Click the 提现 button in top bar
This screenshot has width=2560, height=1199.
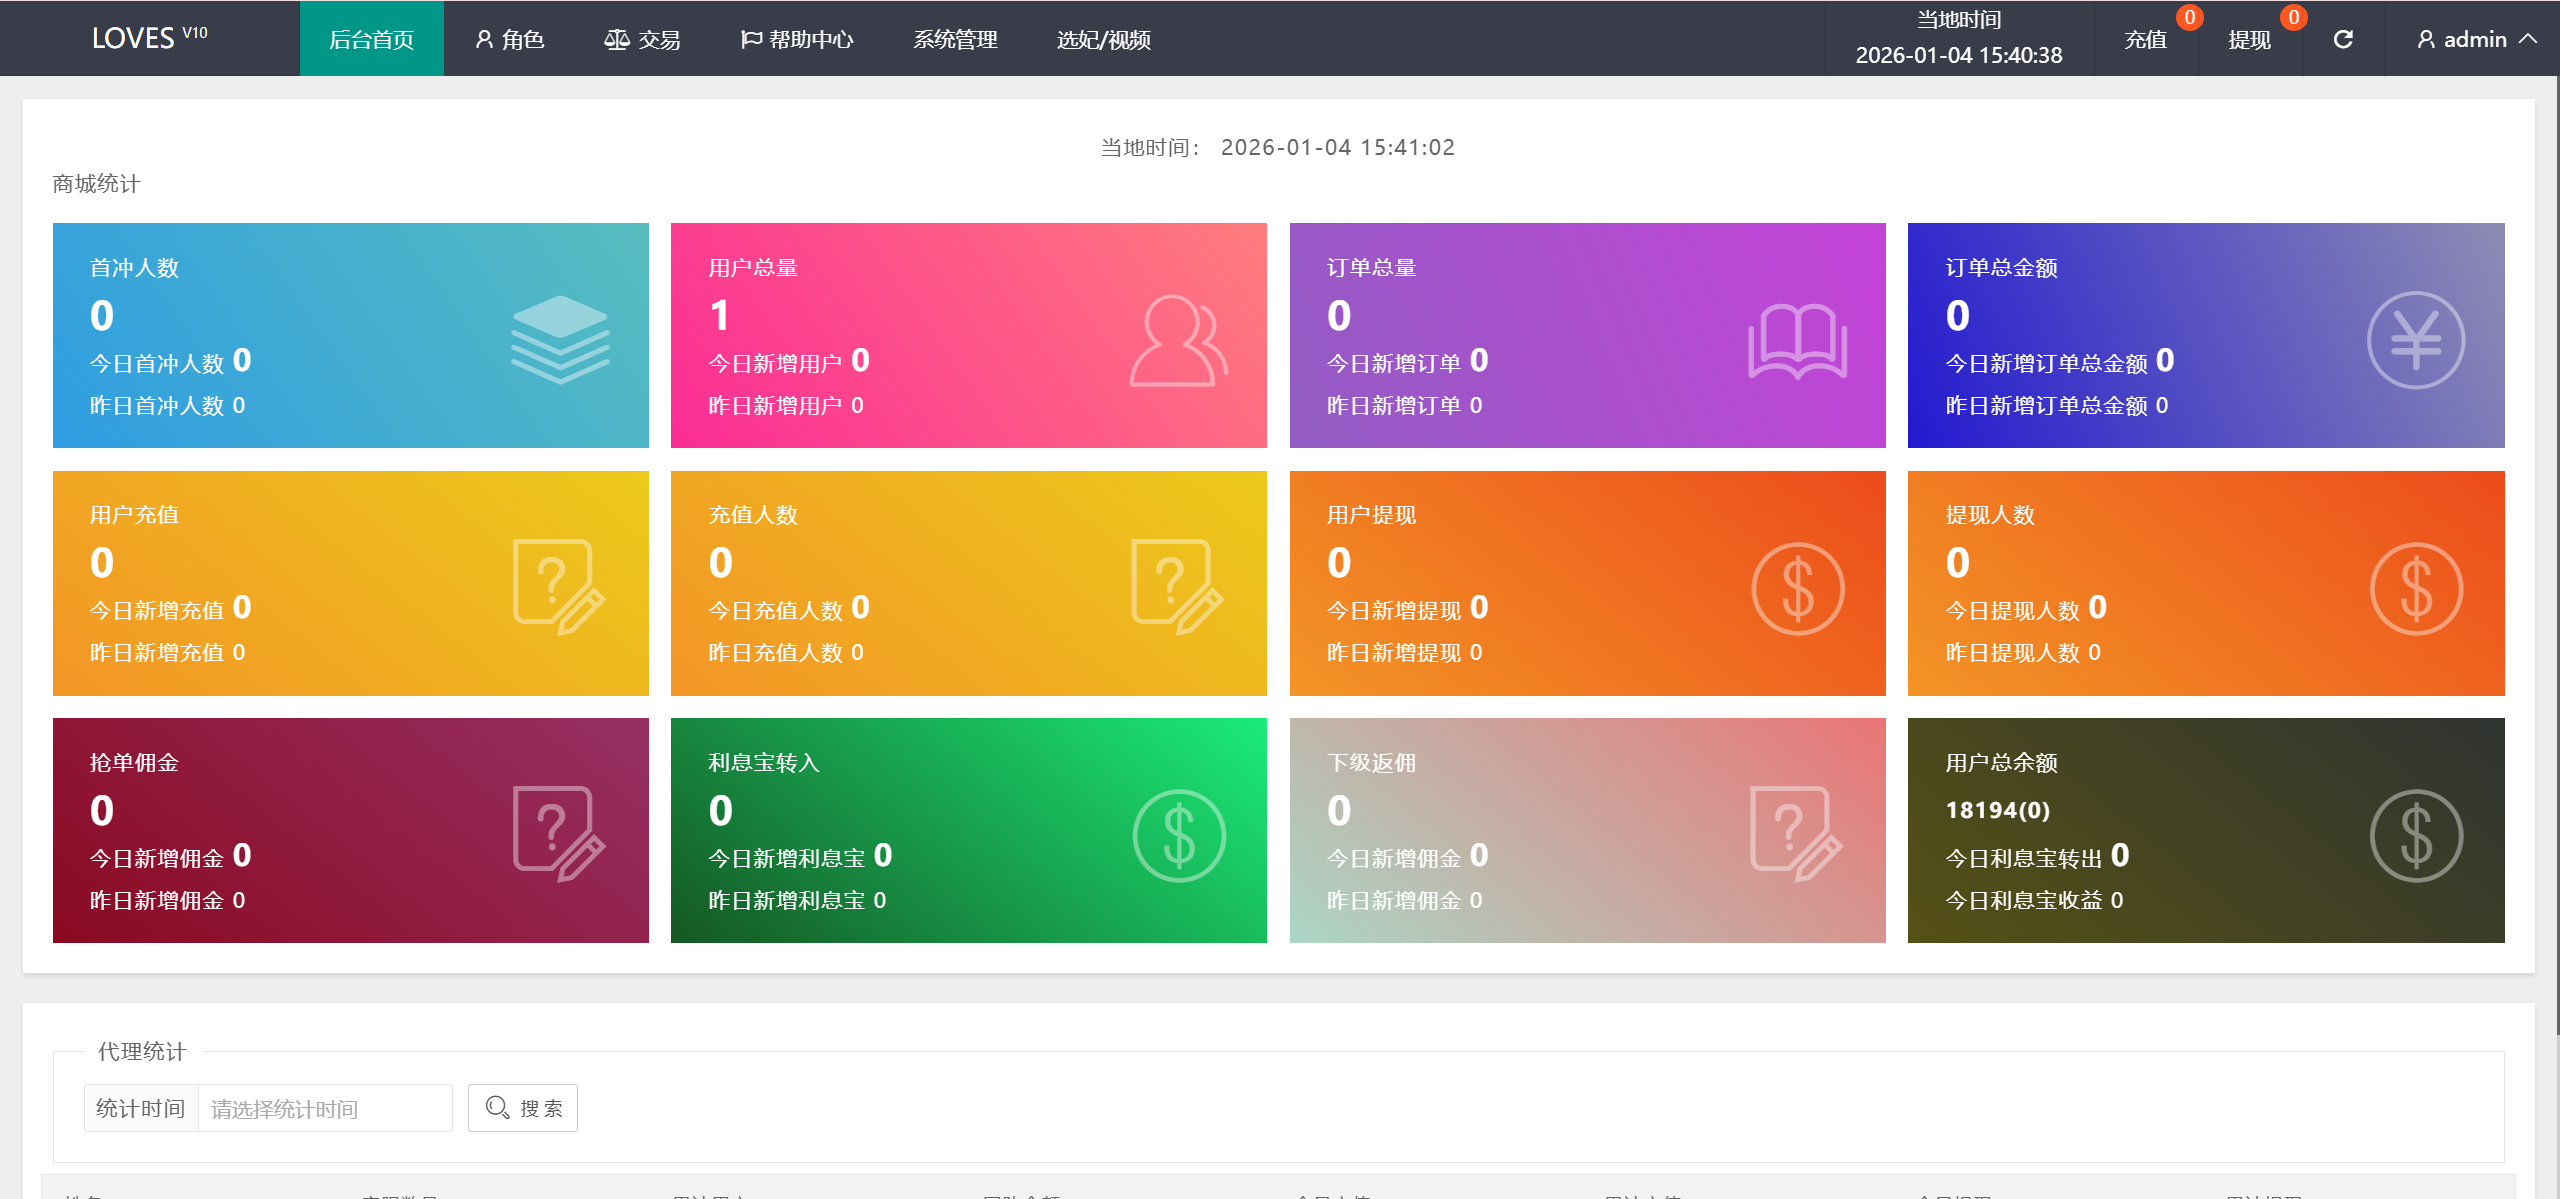tap(2249, 40)
